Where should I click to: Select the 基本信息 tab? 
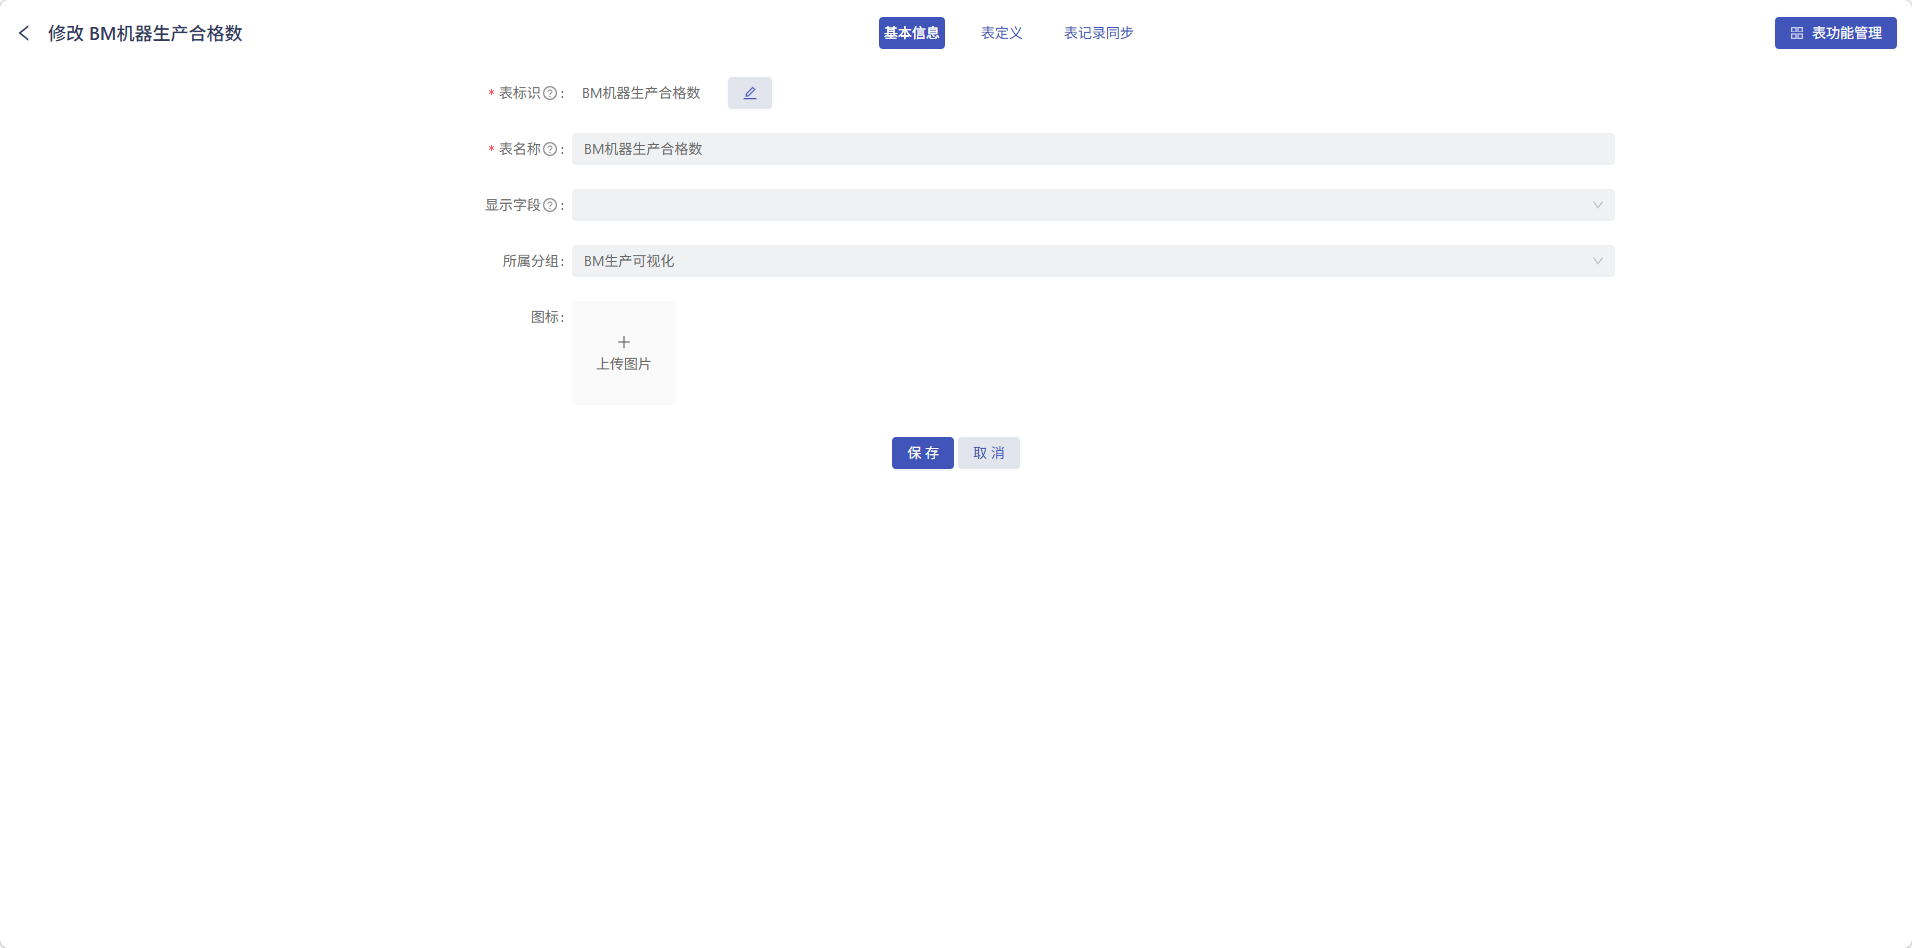click(x=910, y=32)
